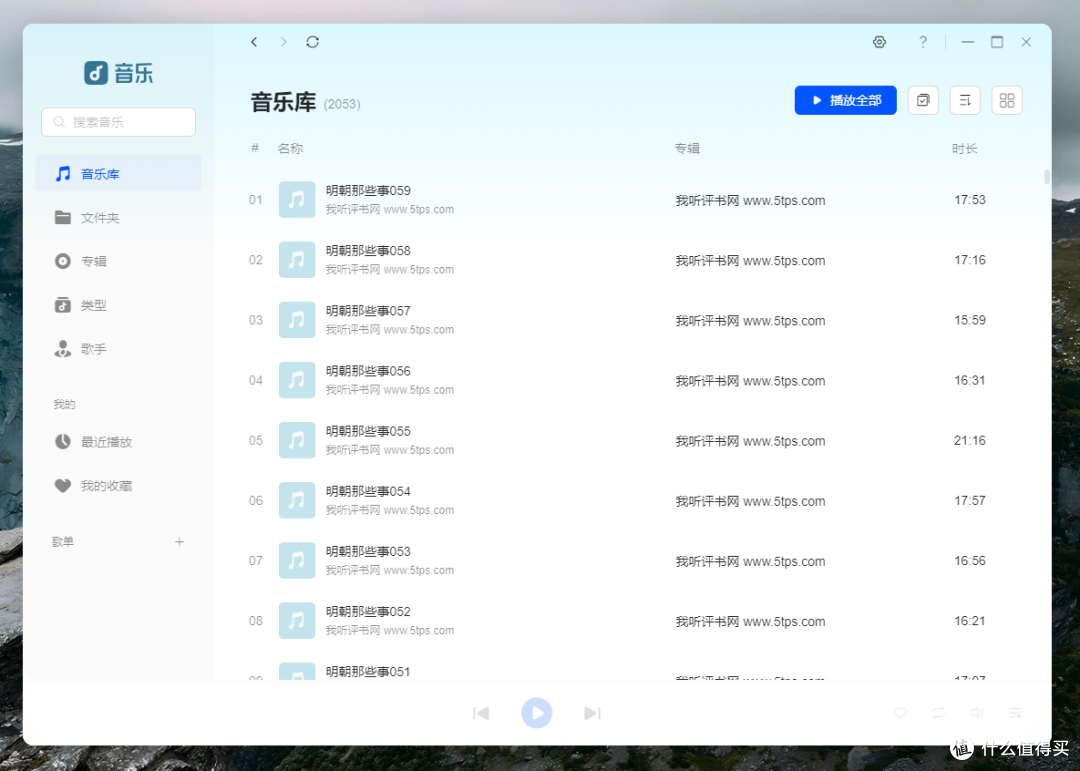Click album text in the 明朝那些事056 row
The width and height of the screenshot is (1080, 771).
tap(750, 381)
